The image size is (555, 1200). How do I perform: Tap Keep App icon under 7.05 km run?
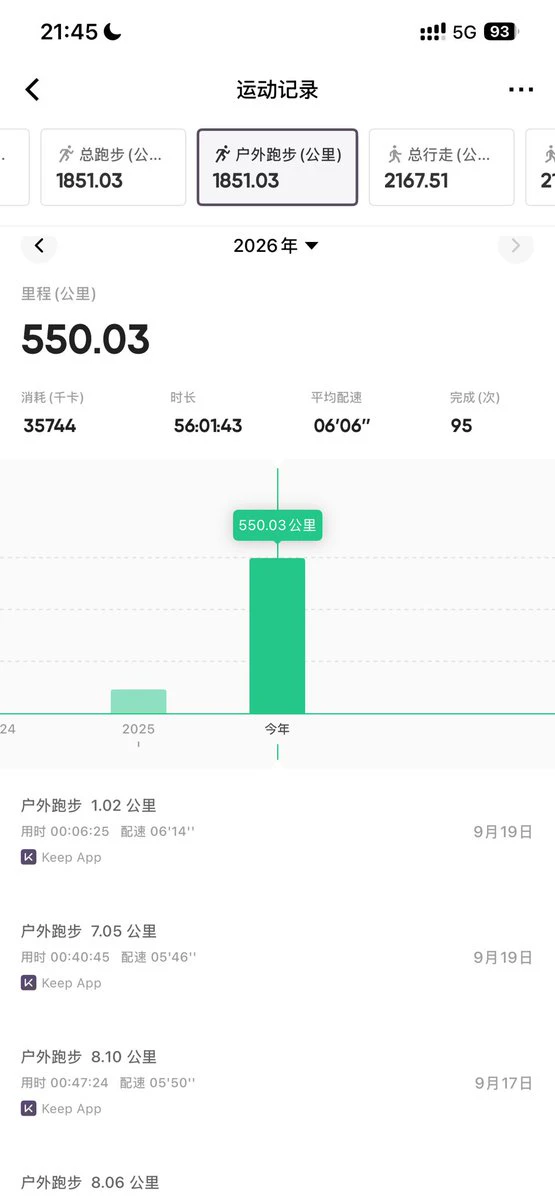(29, 983)
